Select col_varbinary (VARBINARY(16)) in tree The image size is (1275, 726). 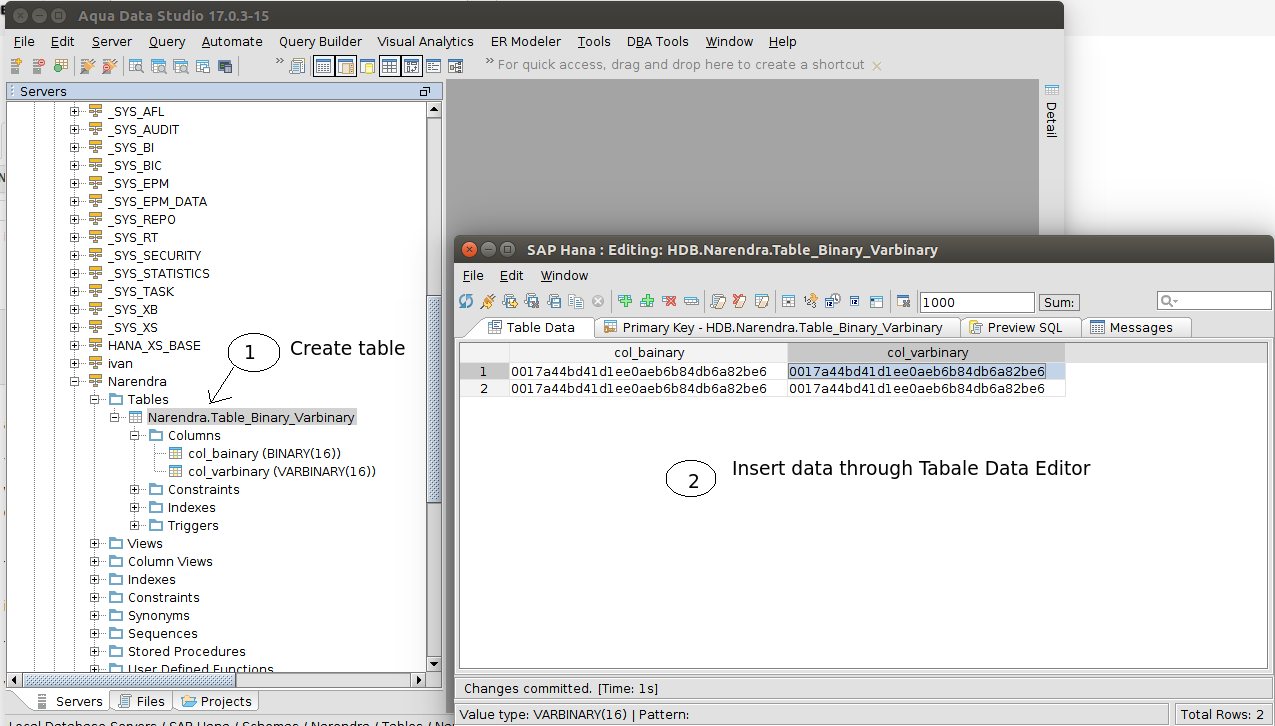(282, 472)
